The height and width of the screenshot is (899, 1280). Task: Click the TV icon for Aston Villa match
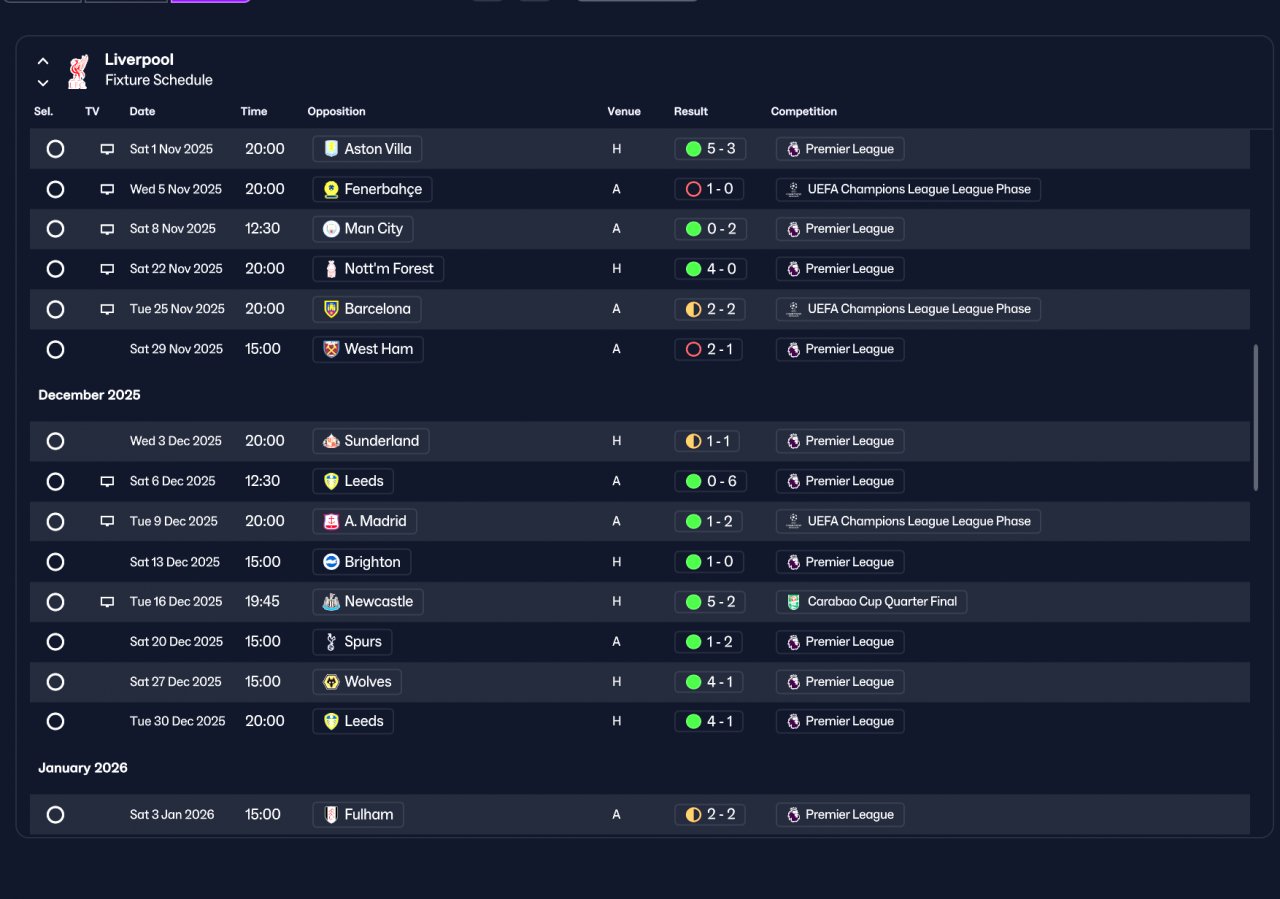point(107,149)
